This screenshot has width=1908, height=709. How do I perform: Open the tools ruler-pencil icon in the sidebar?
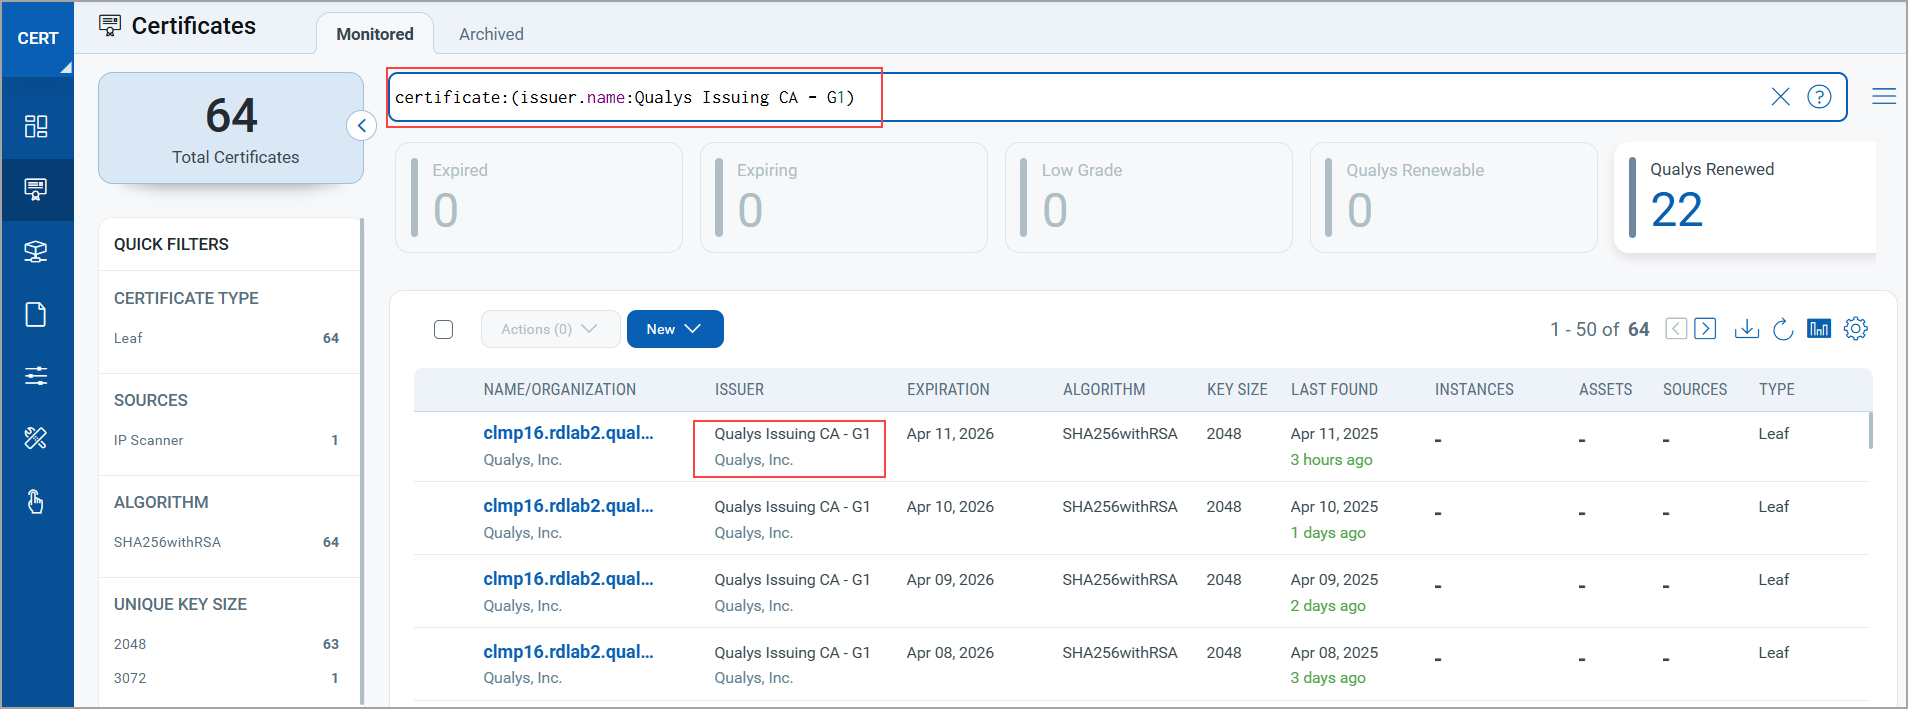(x=36, y=438)
